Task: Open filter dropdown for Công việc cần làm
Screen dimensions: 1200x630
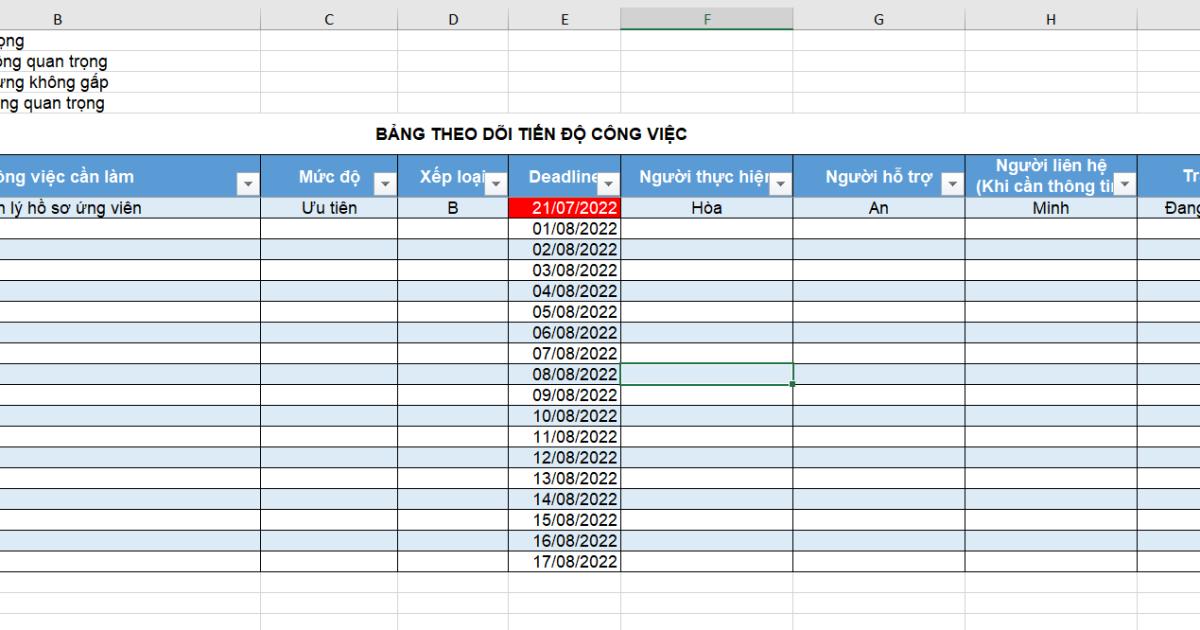Action: click(247, 185)
